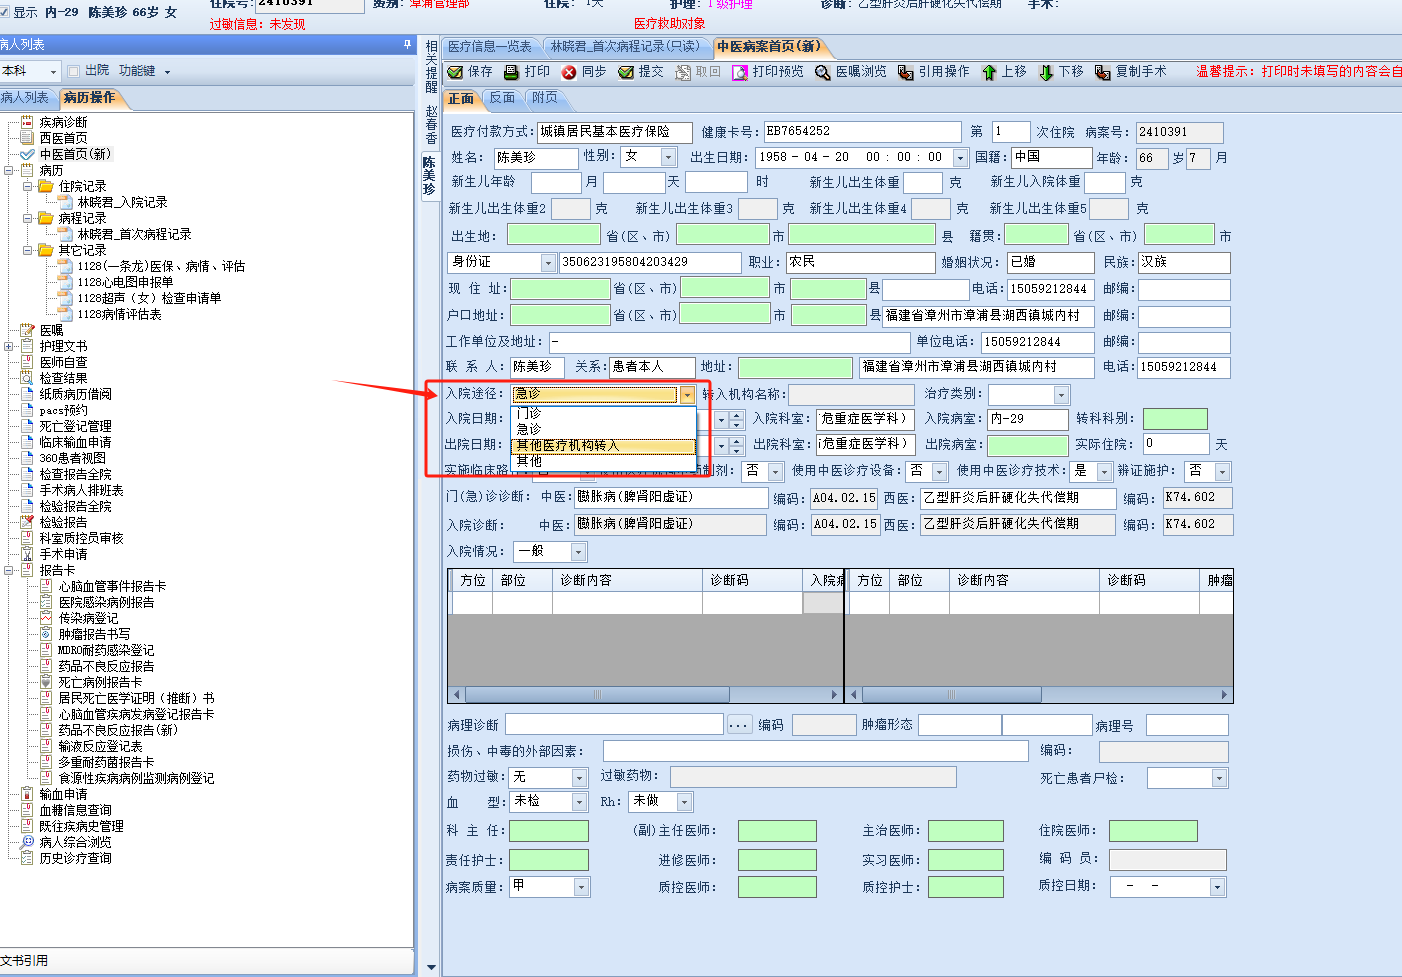Image resolution: width=1402 pixels, height=977 pixels.
Task: Move down with the 下移 arrow icon
Action: [1046, 72]
